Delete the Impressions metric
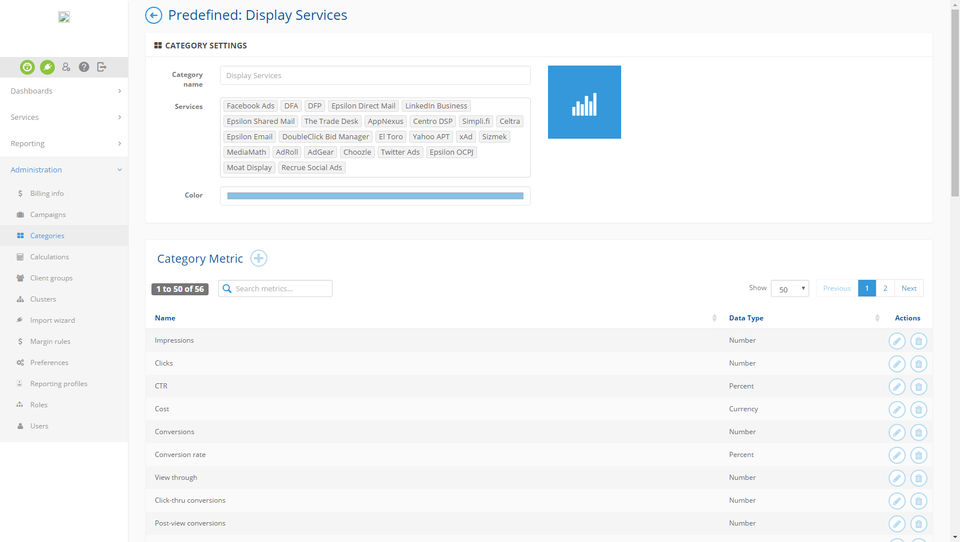Viewport: 960px width, 542px height. [x=918, y=341]
